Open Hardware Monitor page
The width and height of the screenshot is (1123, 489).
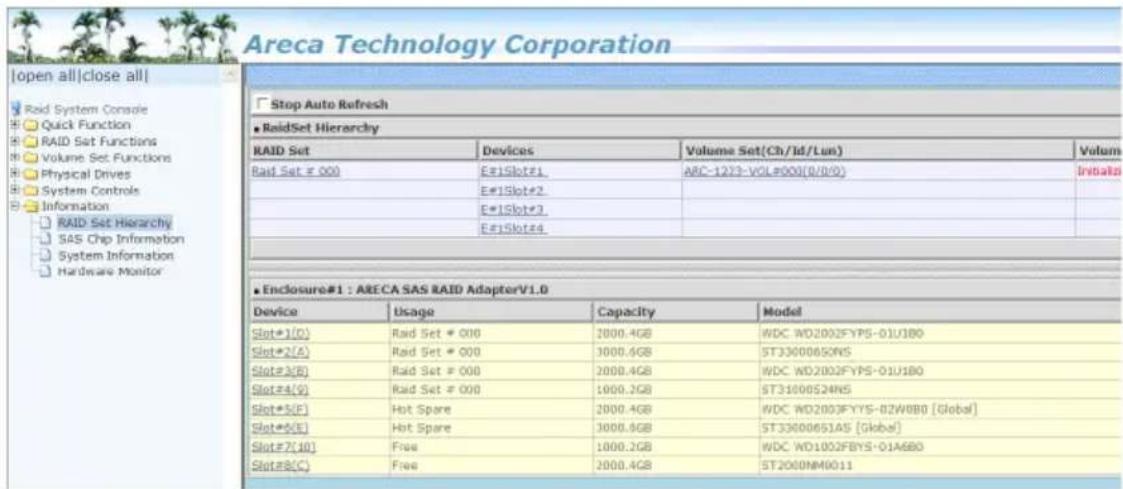[110, 272]
